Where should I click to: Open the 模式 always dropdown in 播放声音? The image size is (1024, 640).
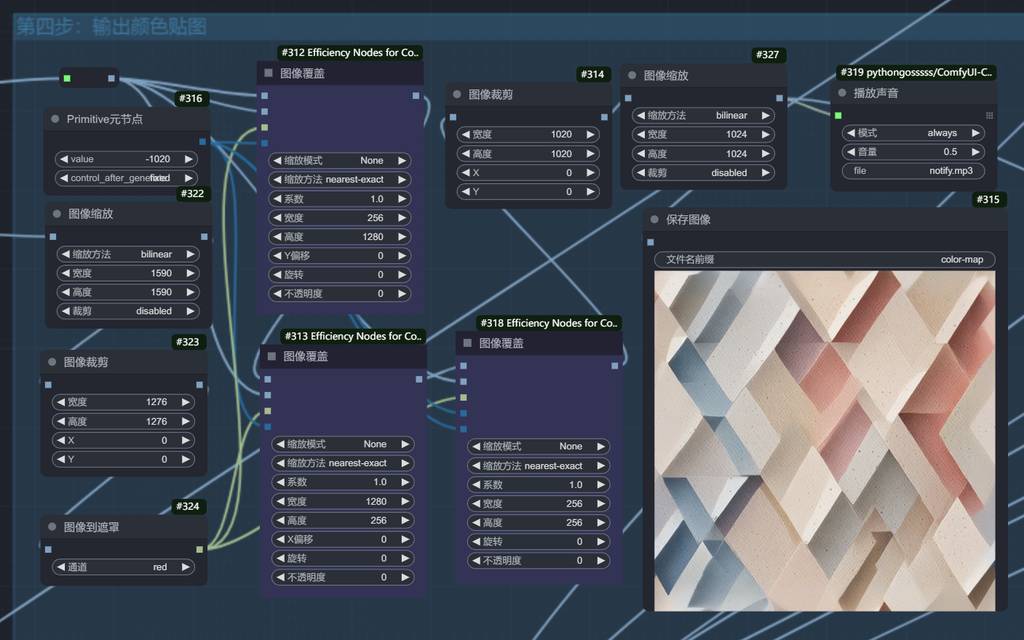point(914,133)
